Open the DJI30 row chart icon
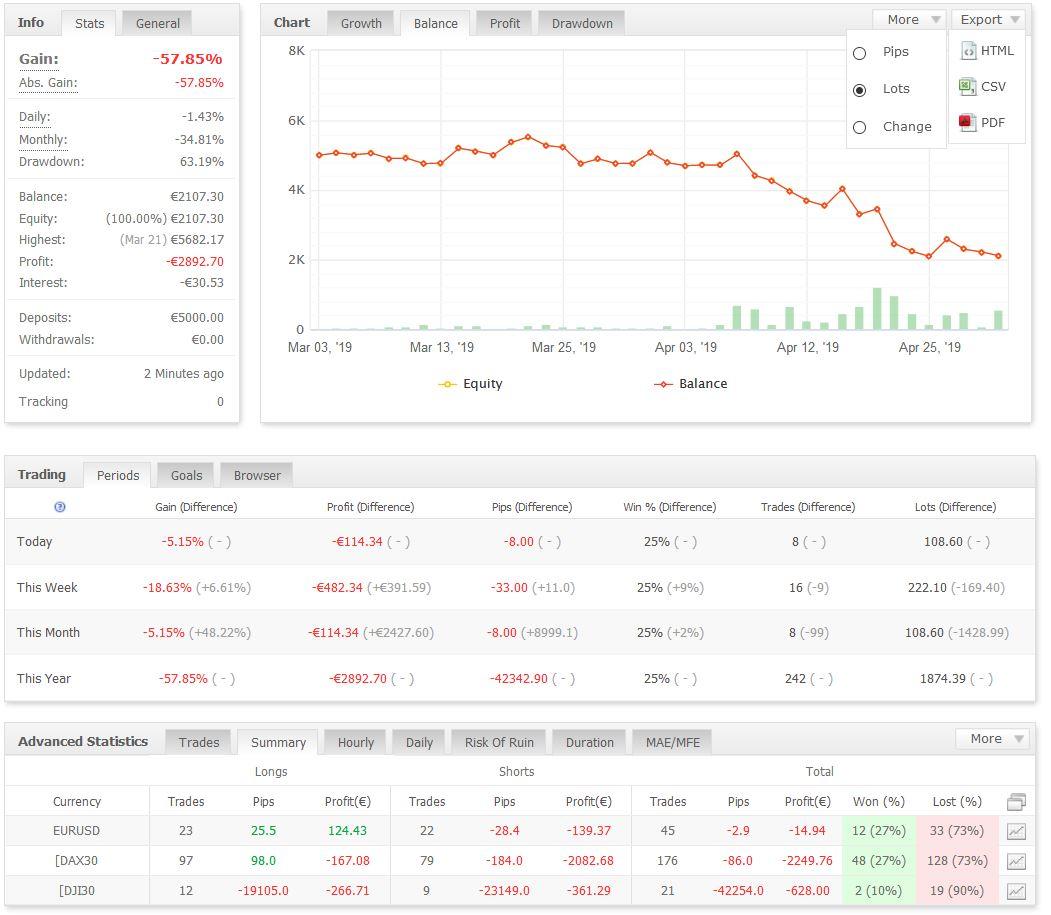This screenshot has height=915, width=1051. (x=1016, y=891)
